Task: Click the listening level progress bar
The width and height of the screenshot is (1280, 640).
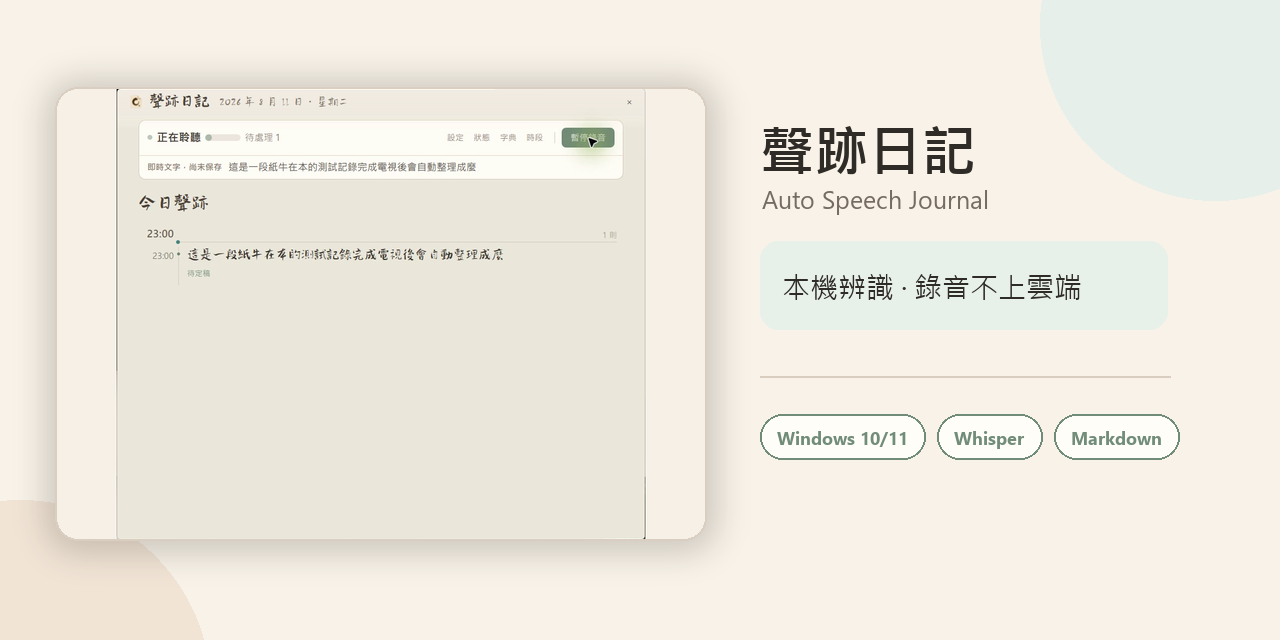Action: pyautogui.click(x=223, y=138)
